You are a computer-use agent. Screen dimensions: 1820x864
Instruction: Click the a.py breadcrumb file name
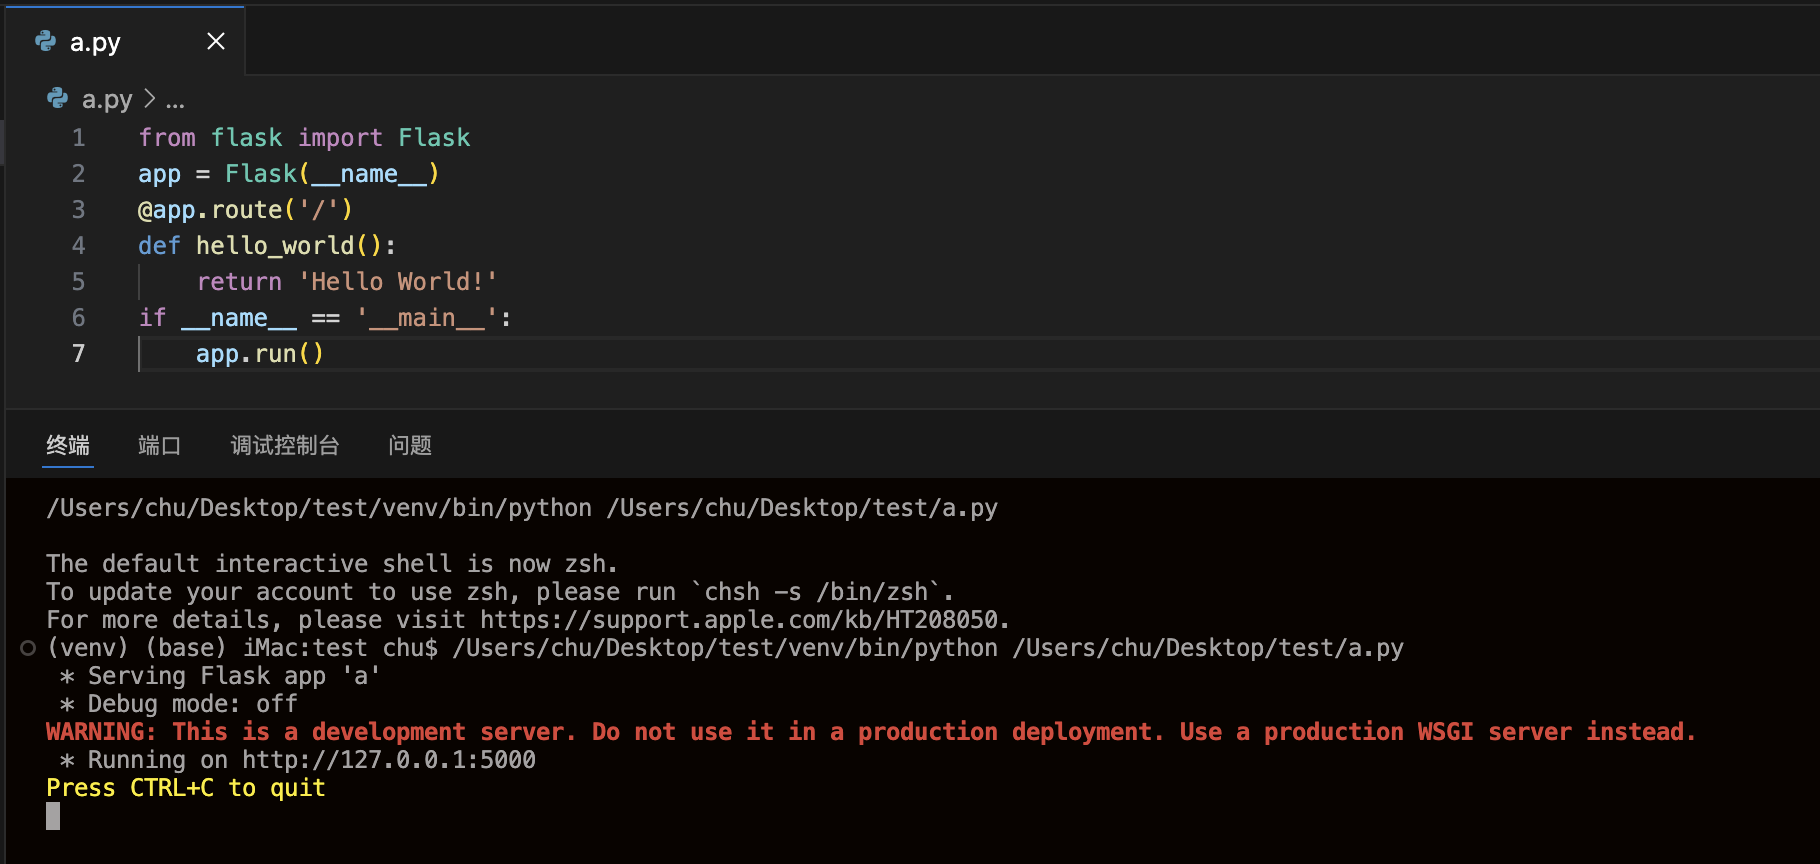pyautogui.click(x=107, y=99)
